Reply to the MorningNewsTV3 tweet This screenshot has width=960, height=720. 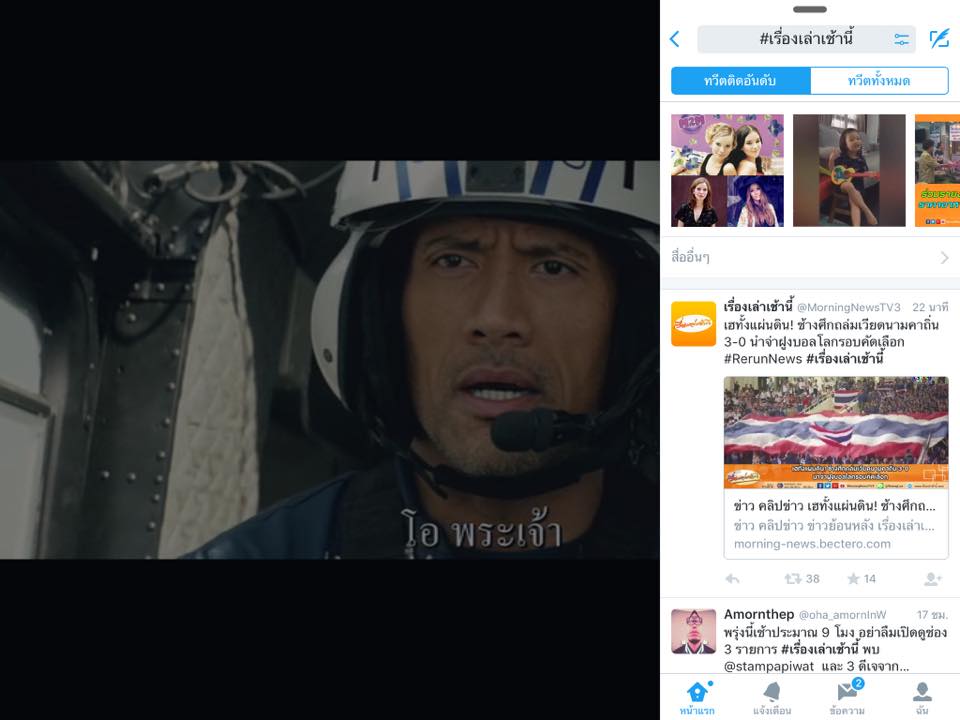(733, 579)
